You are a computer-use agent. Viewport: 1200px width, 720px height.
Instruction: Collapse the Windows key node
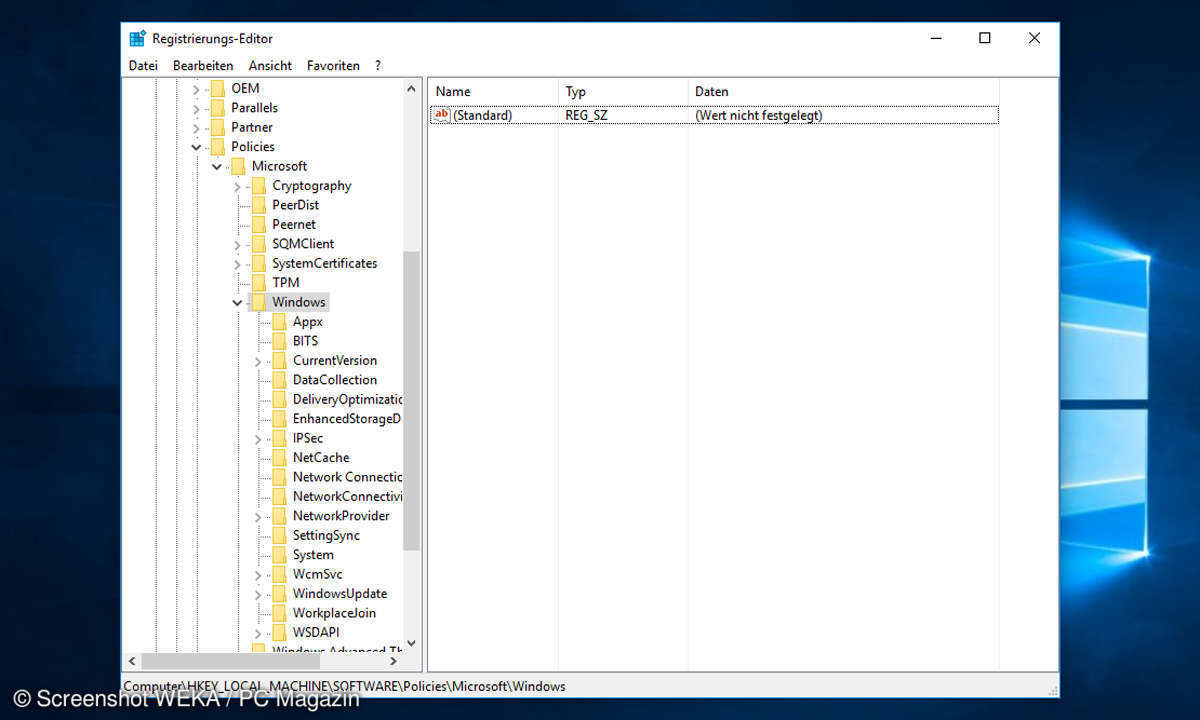237,302
